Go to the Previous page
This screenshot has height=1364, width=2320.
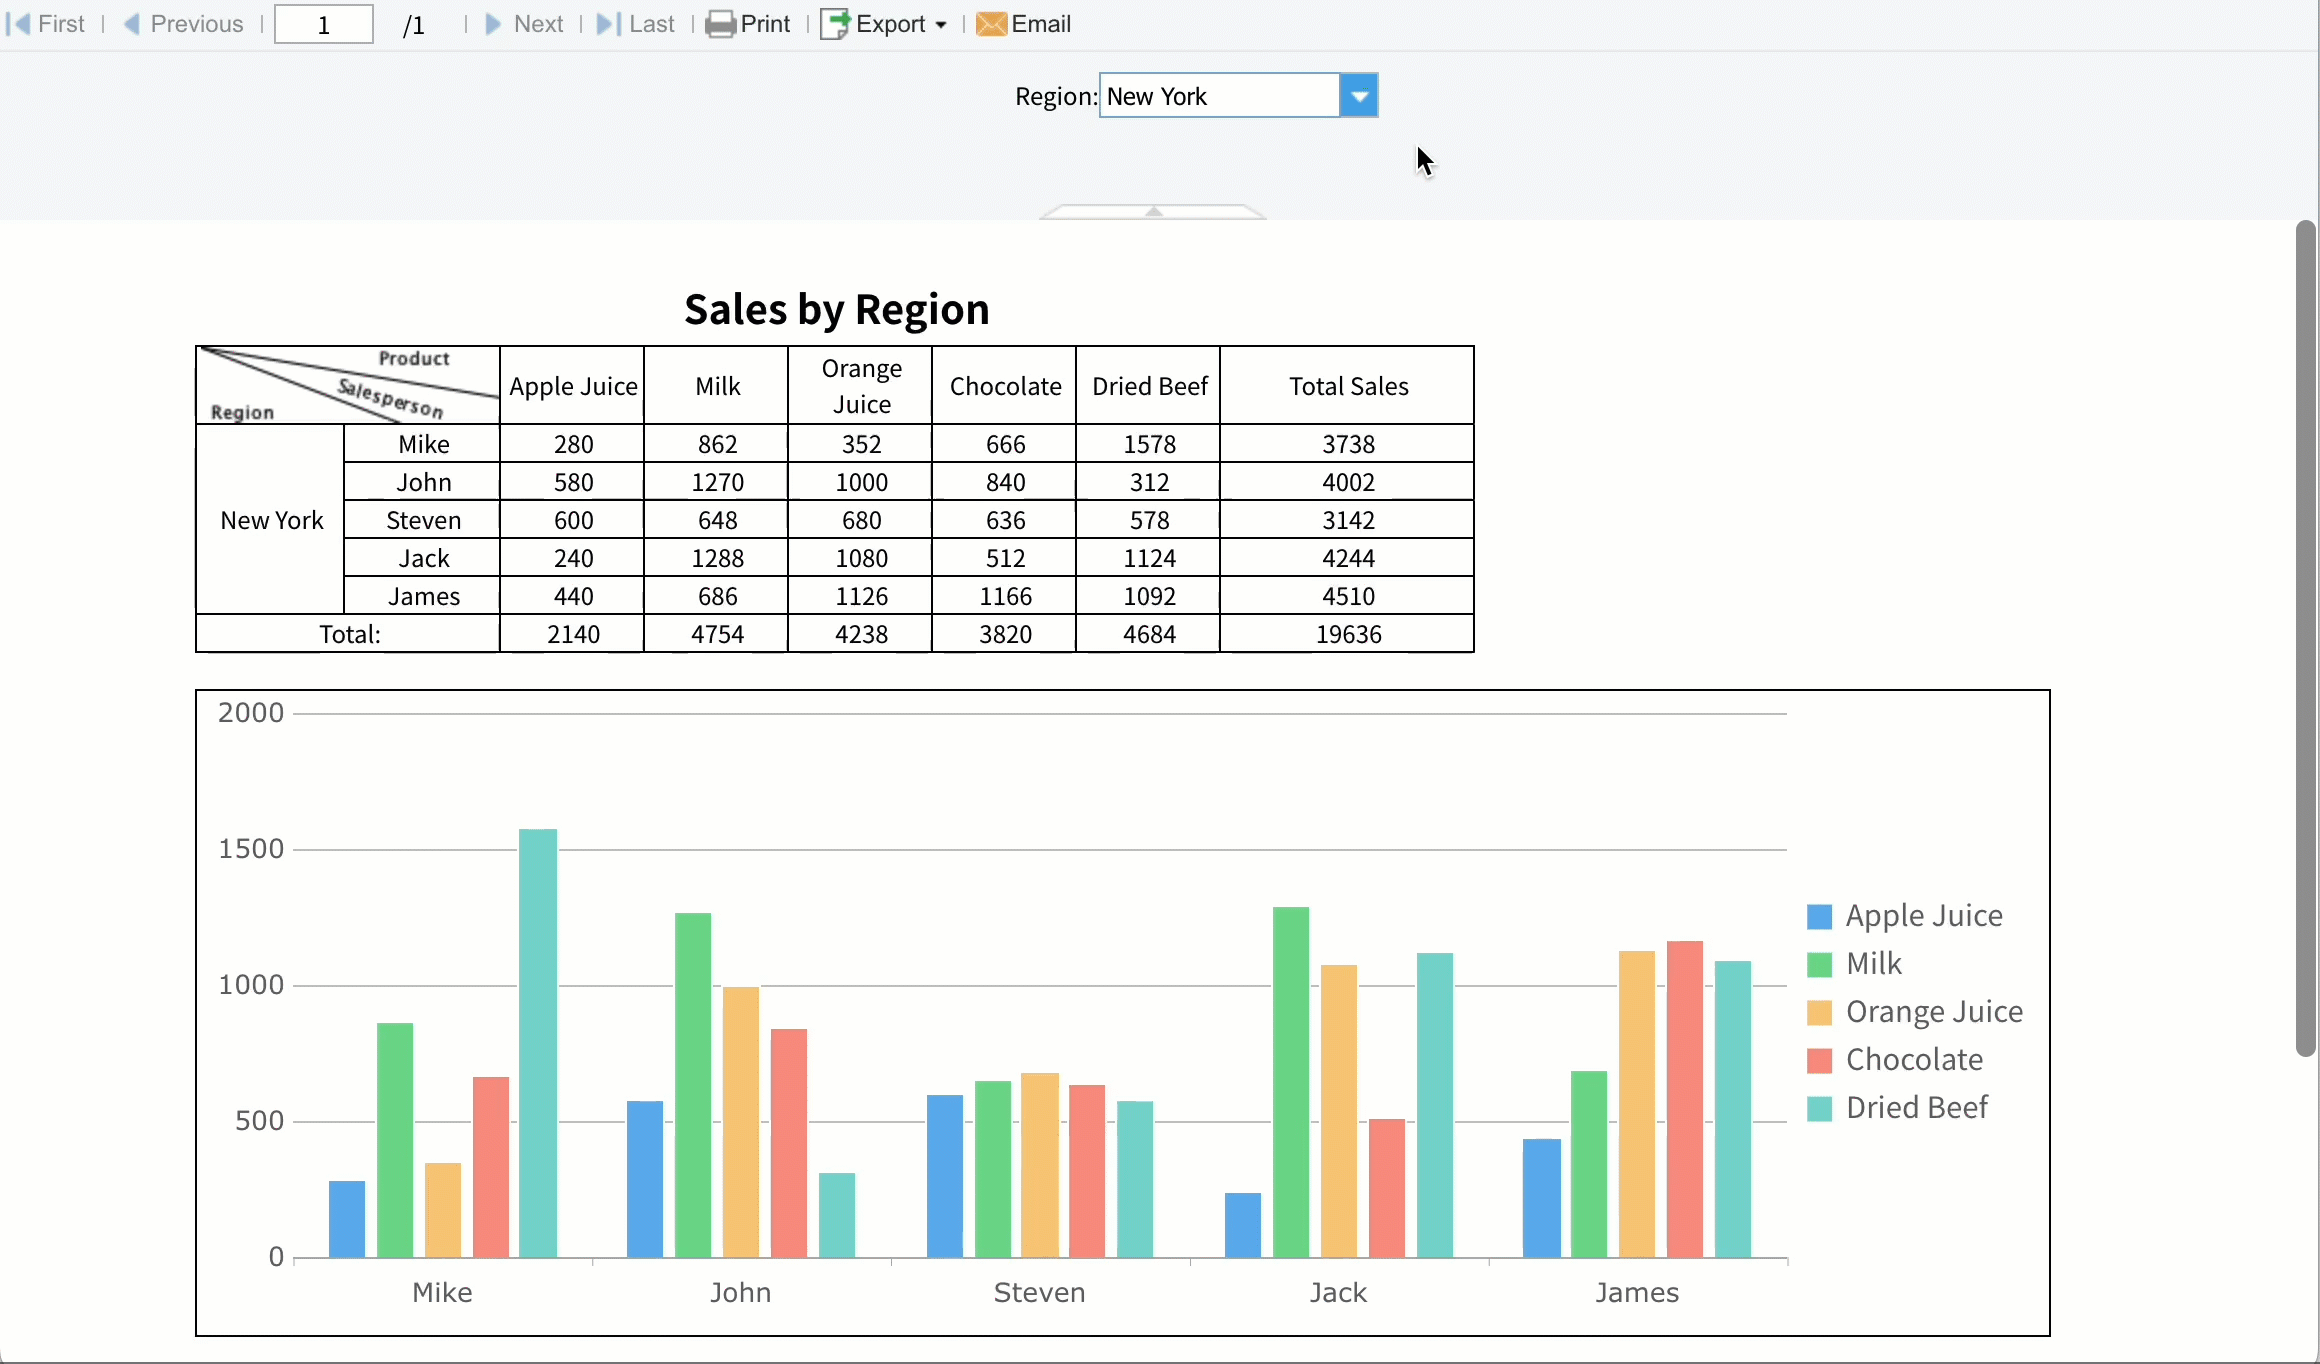click(x=183, y=24)
